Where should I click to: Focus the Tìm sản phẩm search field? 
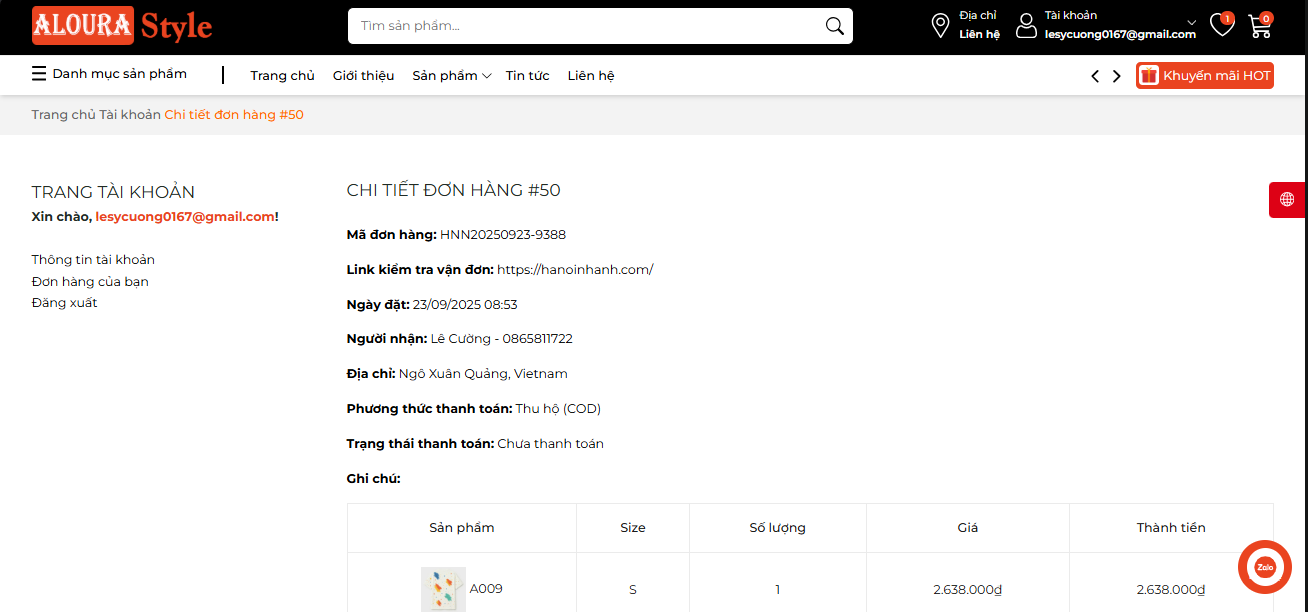click(x=585, y=26)
